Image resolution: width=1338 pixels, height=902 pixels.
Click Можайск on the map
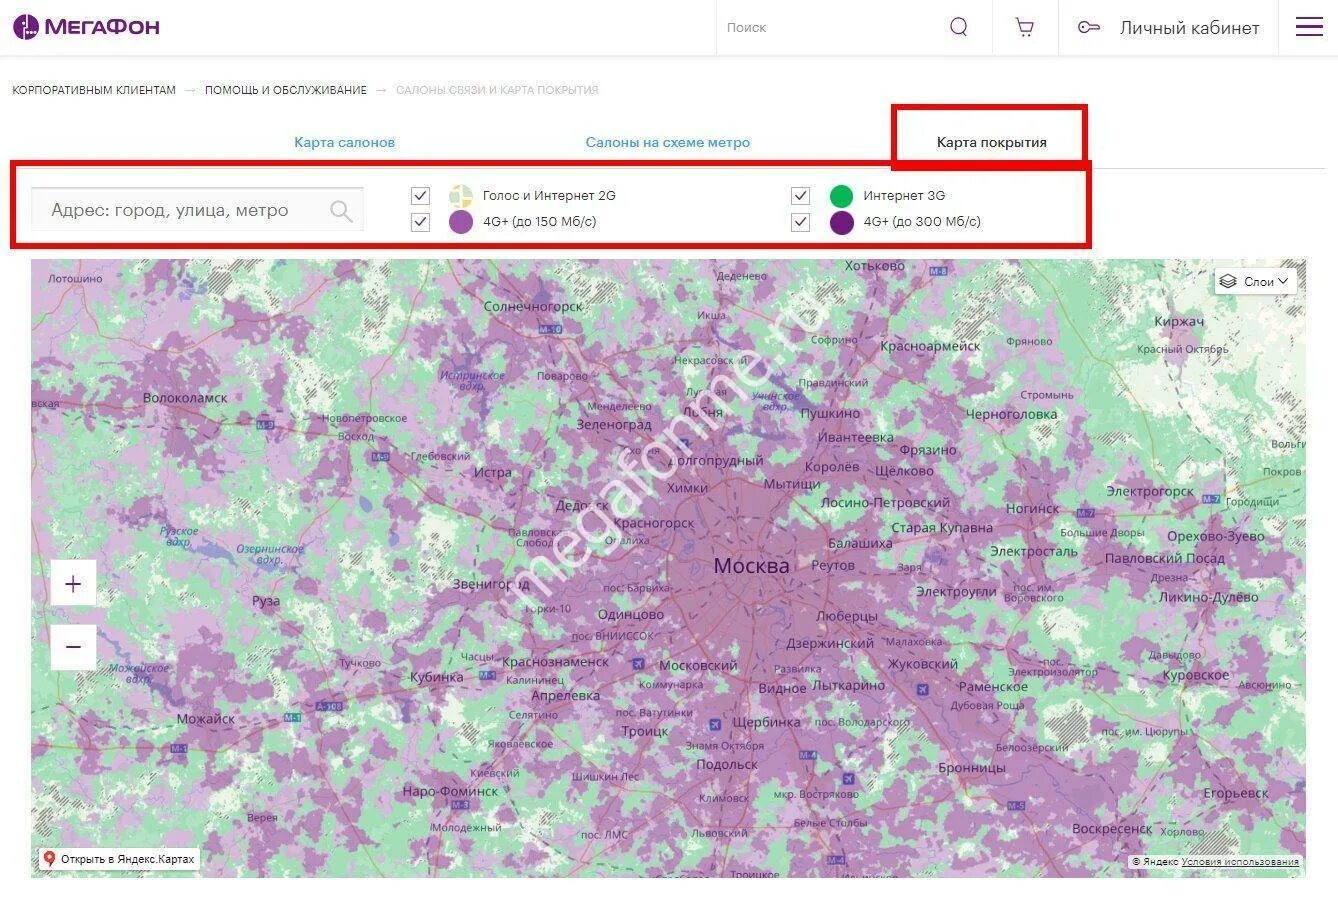(x=205, y=719)
